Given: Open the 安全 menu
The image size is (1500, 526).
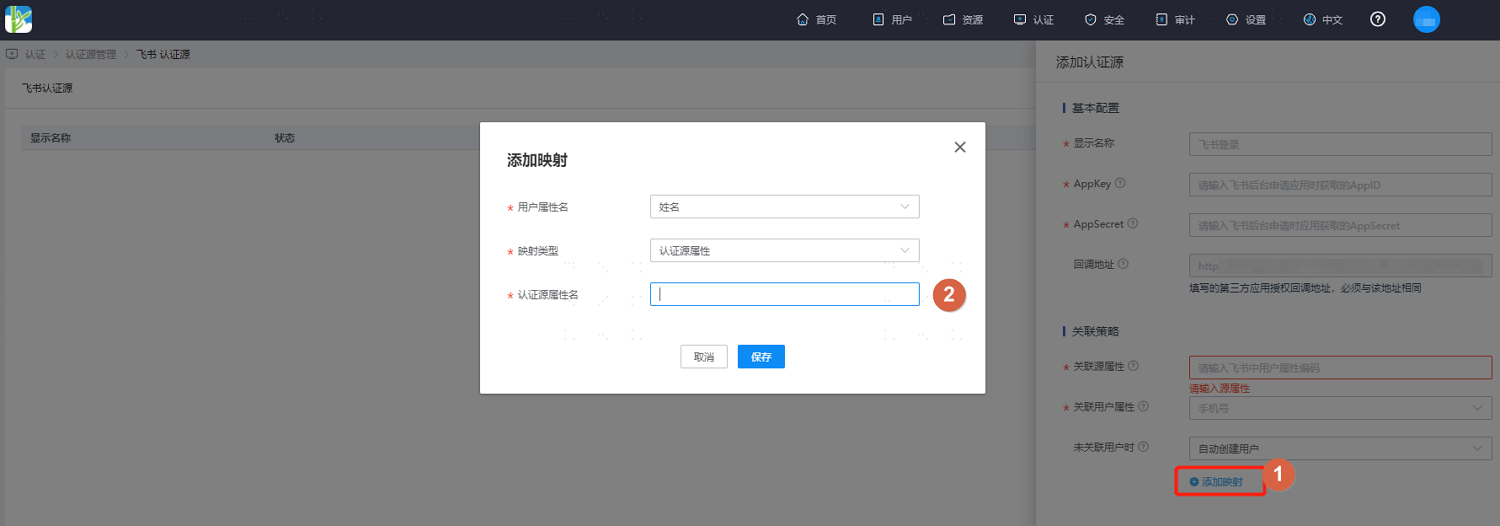Looking at the screenshot, I should coord(1105,20).
